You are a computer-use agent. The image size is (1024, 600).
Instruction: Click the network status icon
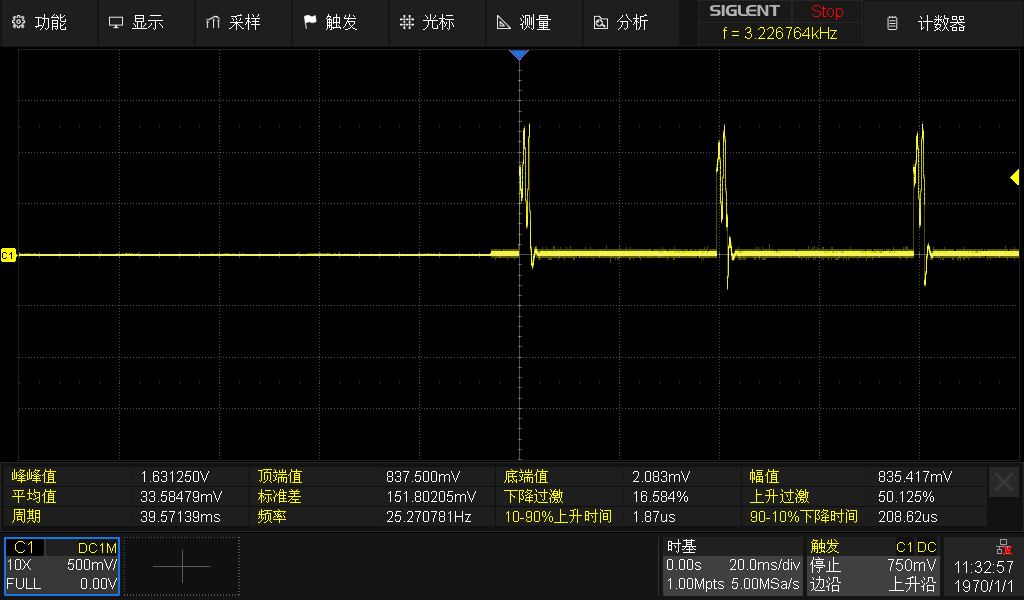point(1002,547)
